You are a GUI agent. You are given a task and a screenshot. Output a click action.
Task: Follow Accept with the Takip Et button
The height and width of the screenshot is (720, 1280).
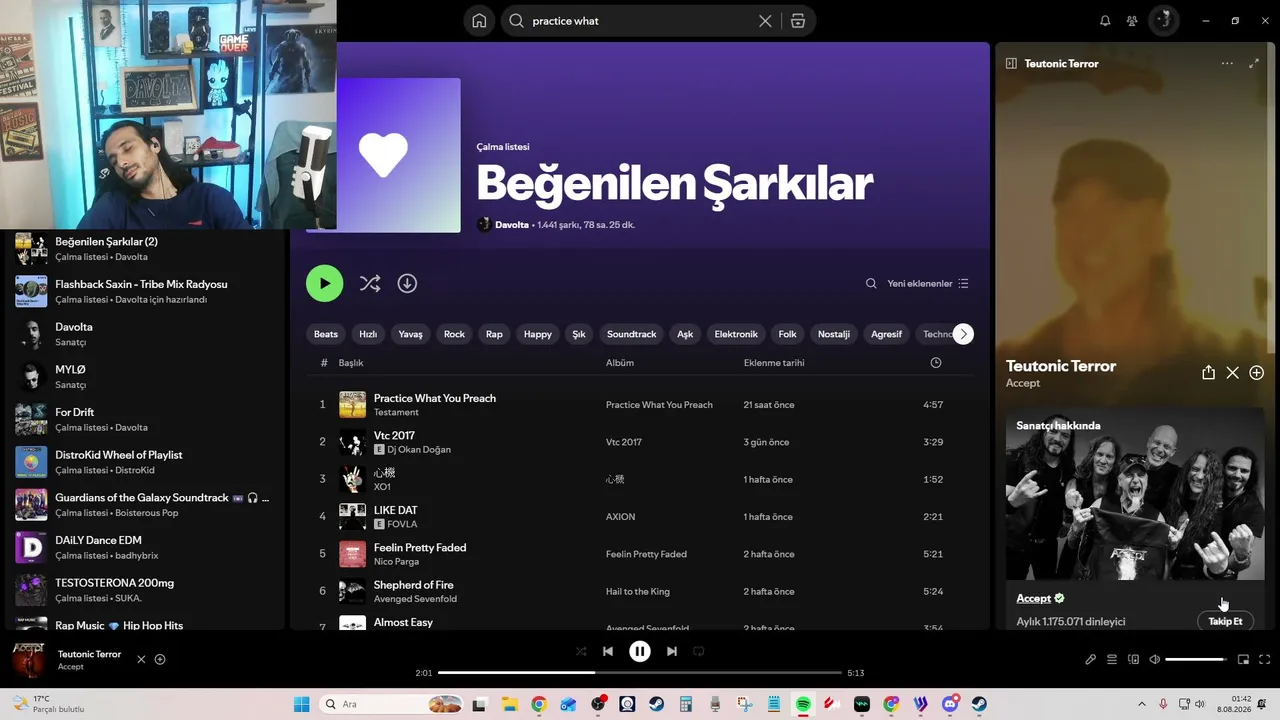1225,621
